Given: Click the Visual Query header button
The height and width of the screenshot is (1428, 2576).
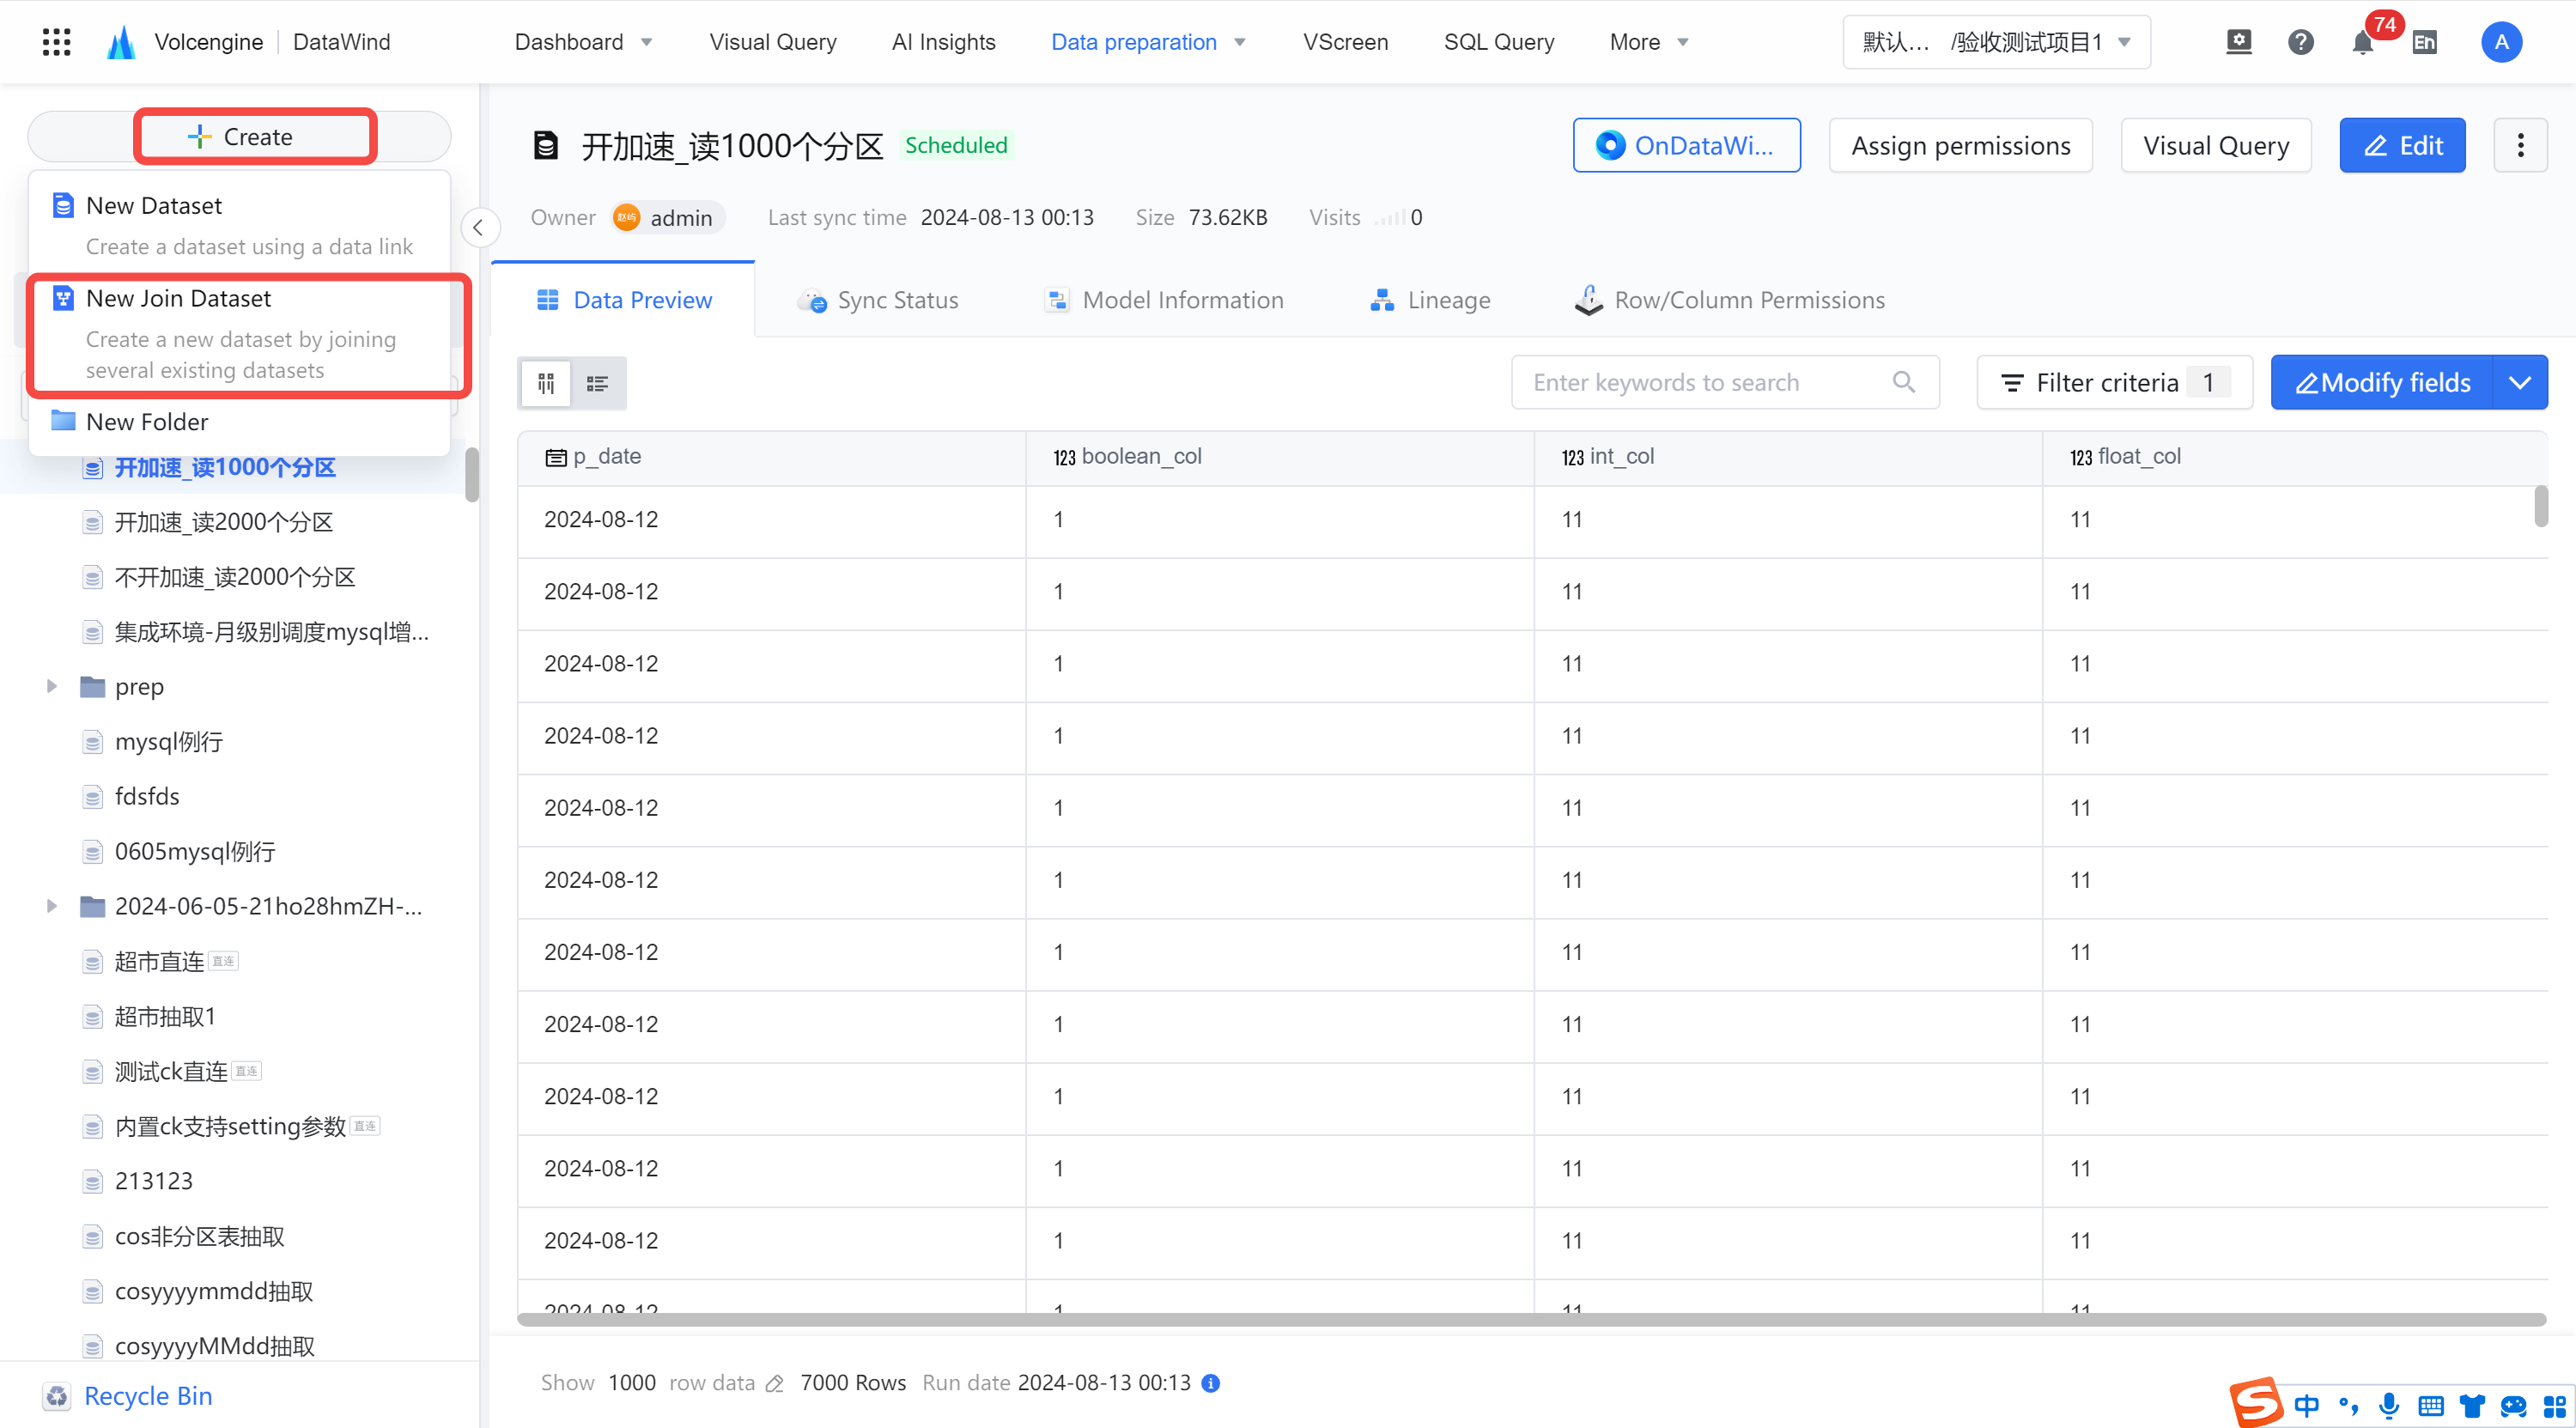Looking at the screenshot, I should pos(2215,145).
